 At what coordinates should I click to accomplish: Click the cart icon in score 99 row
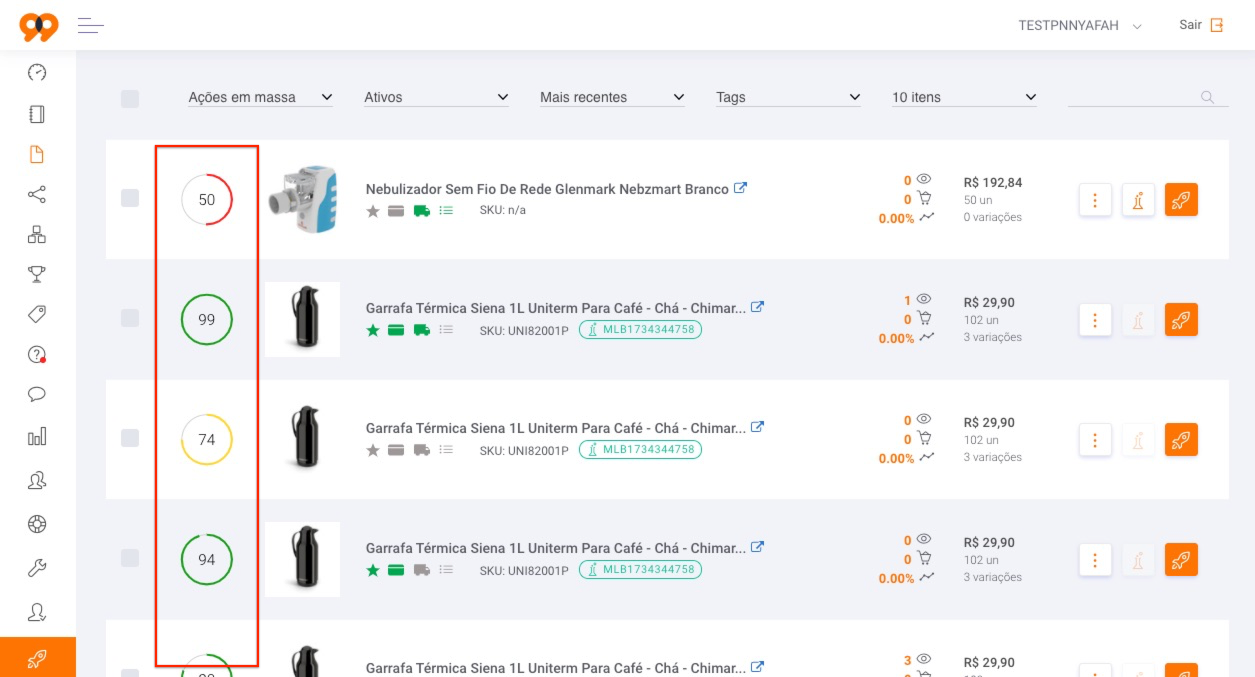pyautogui.click(x=924, y=319)
